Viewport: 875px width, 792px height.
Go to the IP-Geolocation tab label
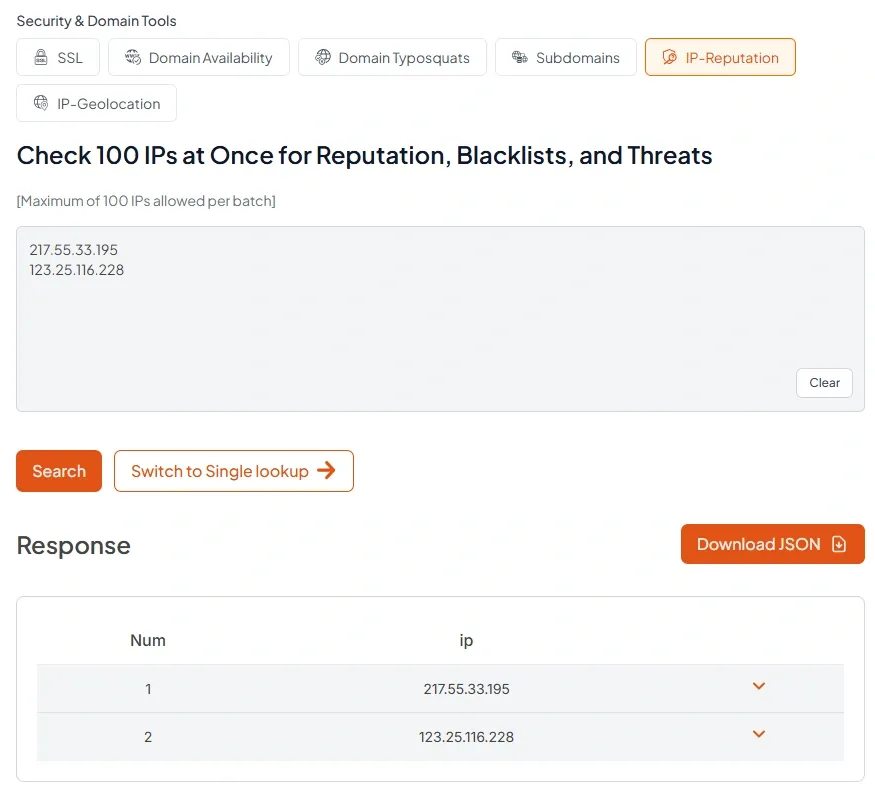109,104
